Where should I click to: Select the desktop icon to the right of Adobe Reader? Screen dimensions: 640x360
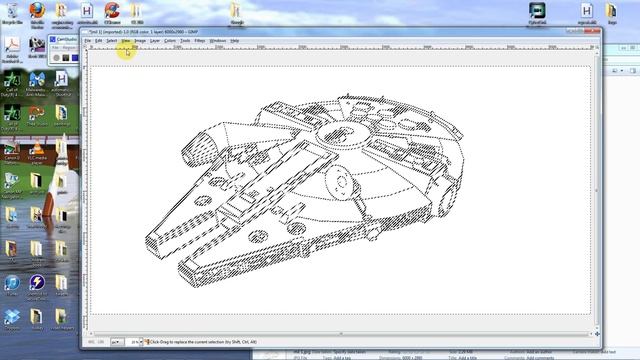(37, 47)
